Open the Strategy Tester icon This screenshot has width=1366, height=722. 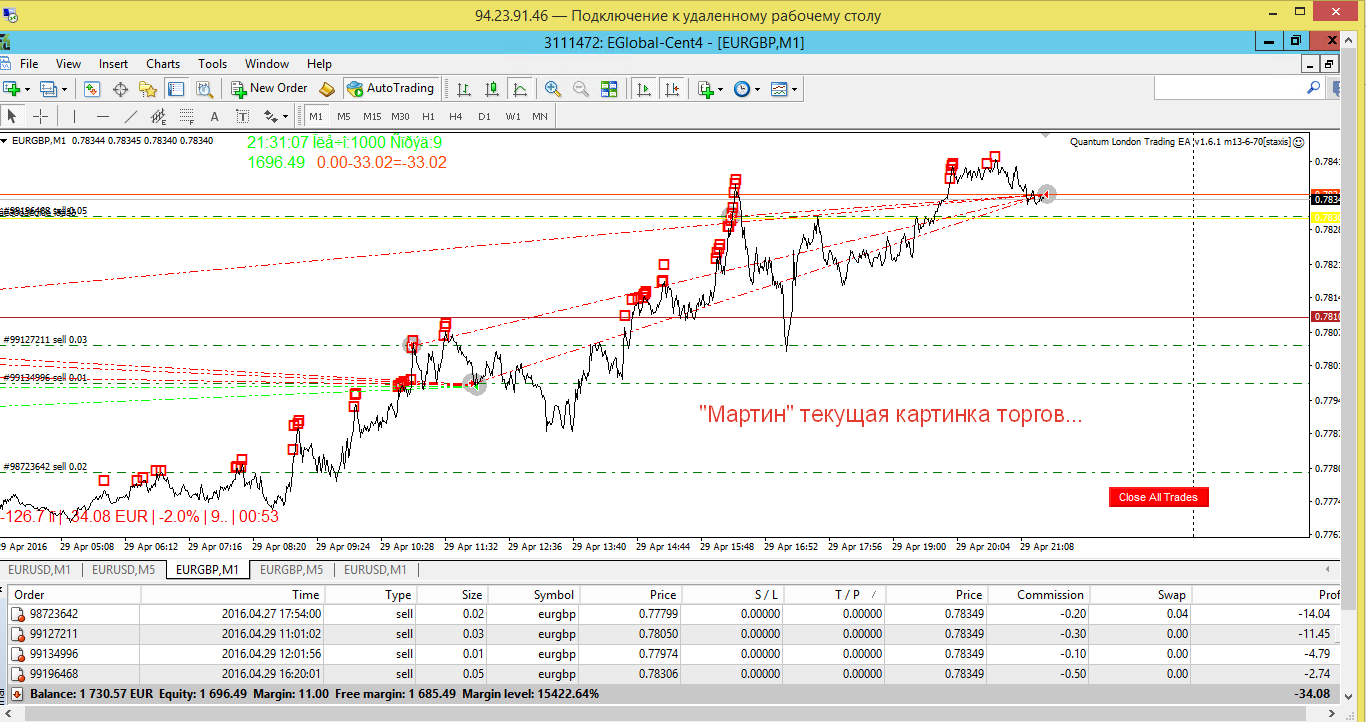(x=204, y=89)
